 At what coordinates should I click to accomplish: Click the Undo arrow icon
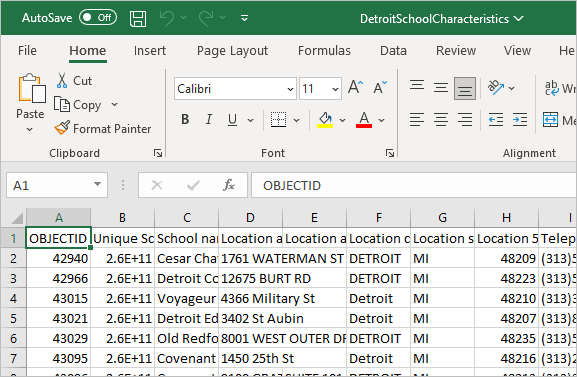[x=167, y=18]
